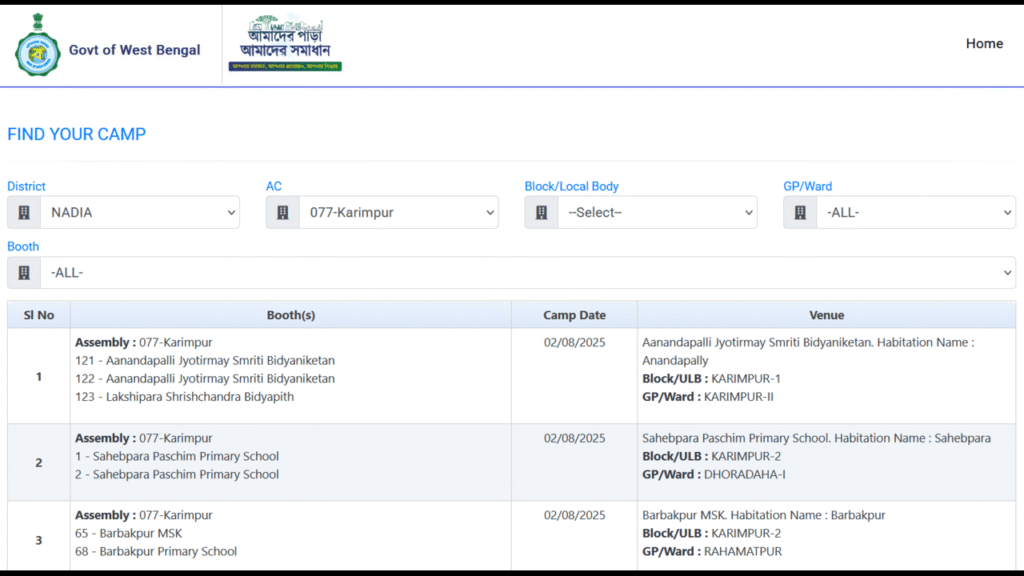Click the Govt of West Bengal title text
The height and width of the screenshot is (576, 1024).
[135, 50]
